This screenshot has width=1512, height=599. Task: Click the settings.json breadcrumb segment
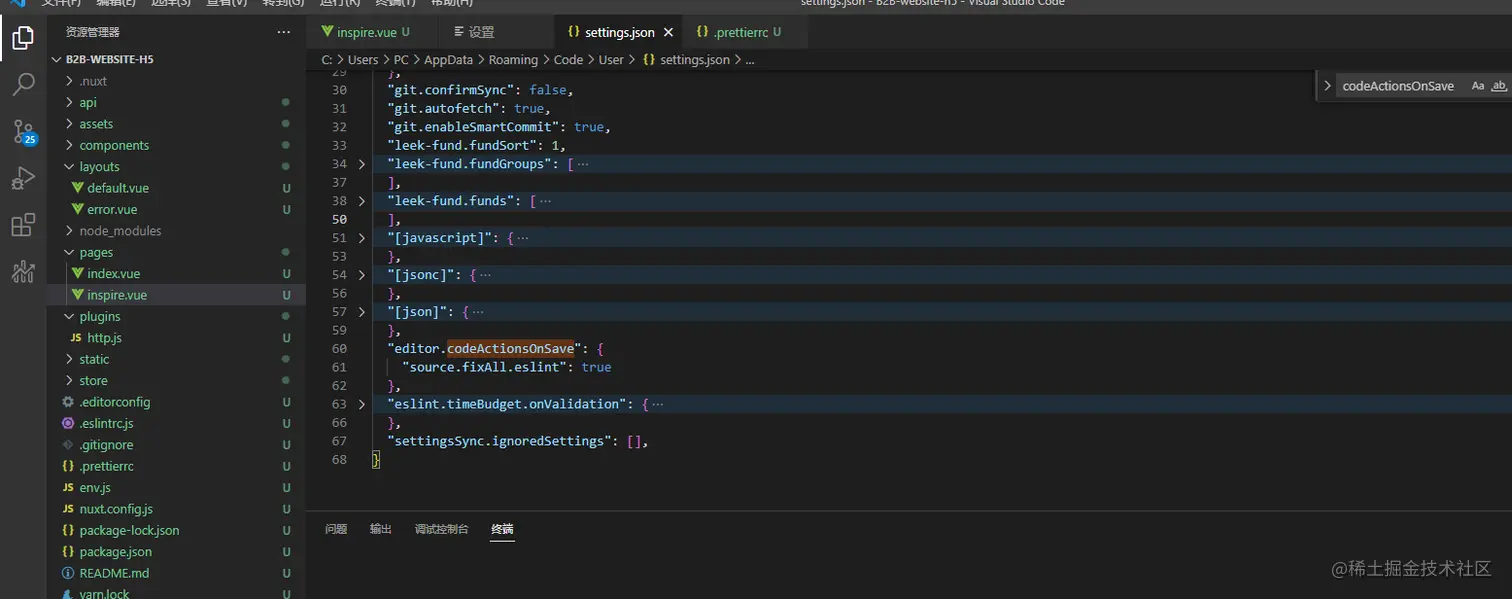coord(695,60)
